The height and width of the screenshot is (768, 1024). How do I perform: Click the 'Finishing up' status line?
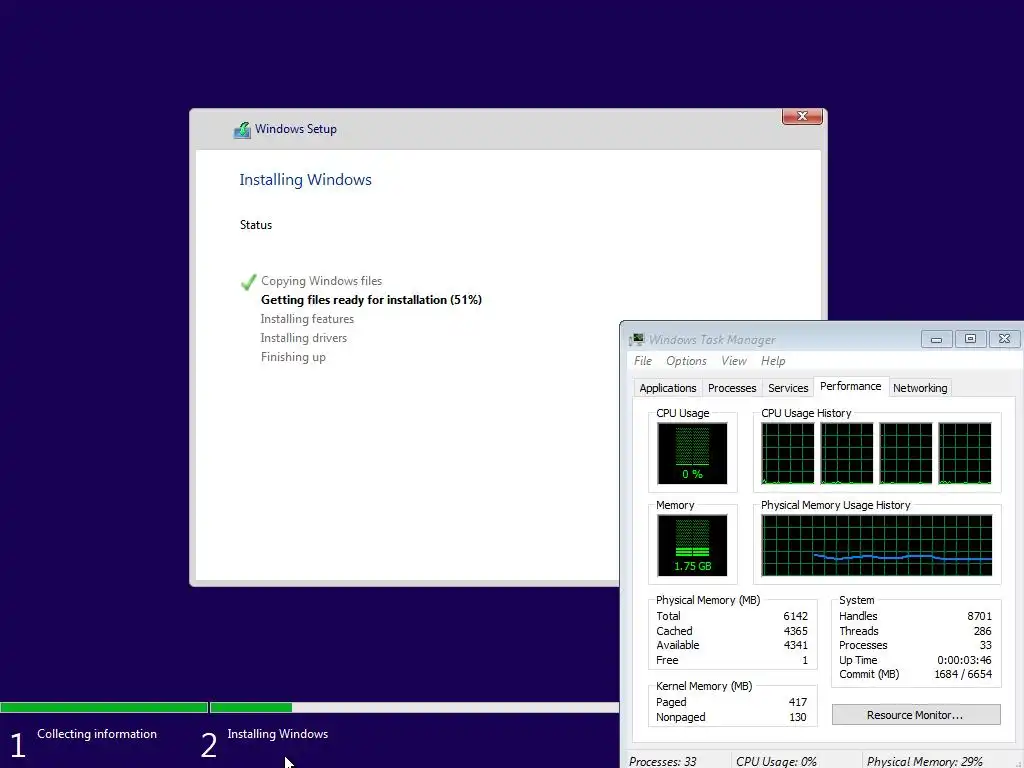point(293,357)
